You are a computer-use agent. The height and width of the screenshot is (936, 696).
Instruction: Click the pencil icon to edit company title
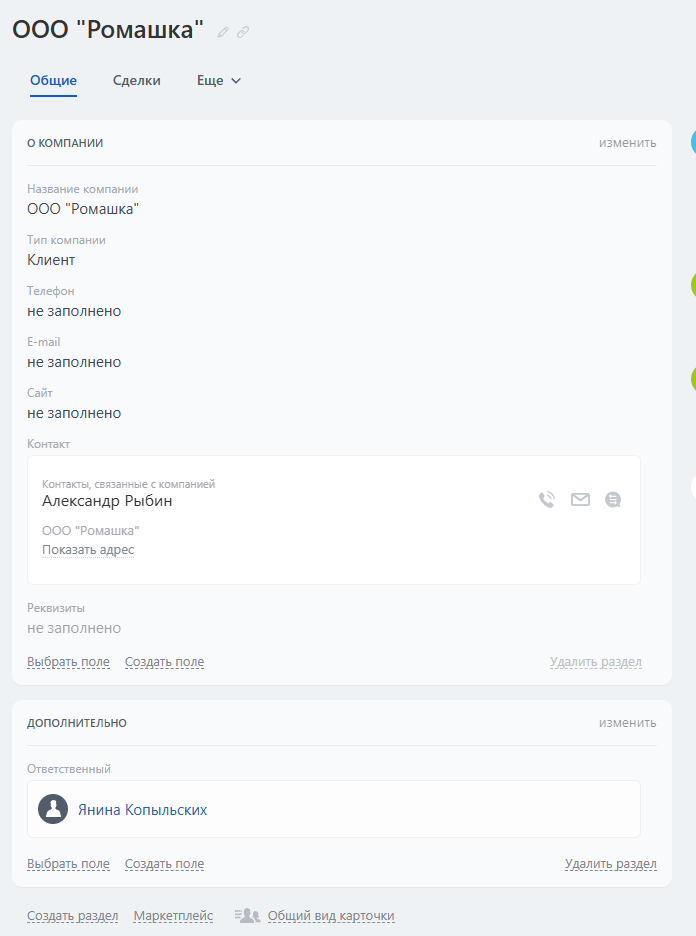coord(223,32)
